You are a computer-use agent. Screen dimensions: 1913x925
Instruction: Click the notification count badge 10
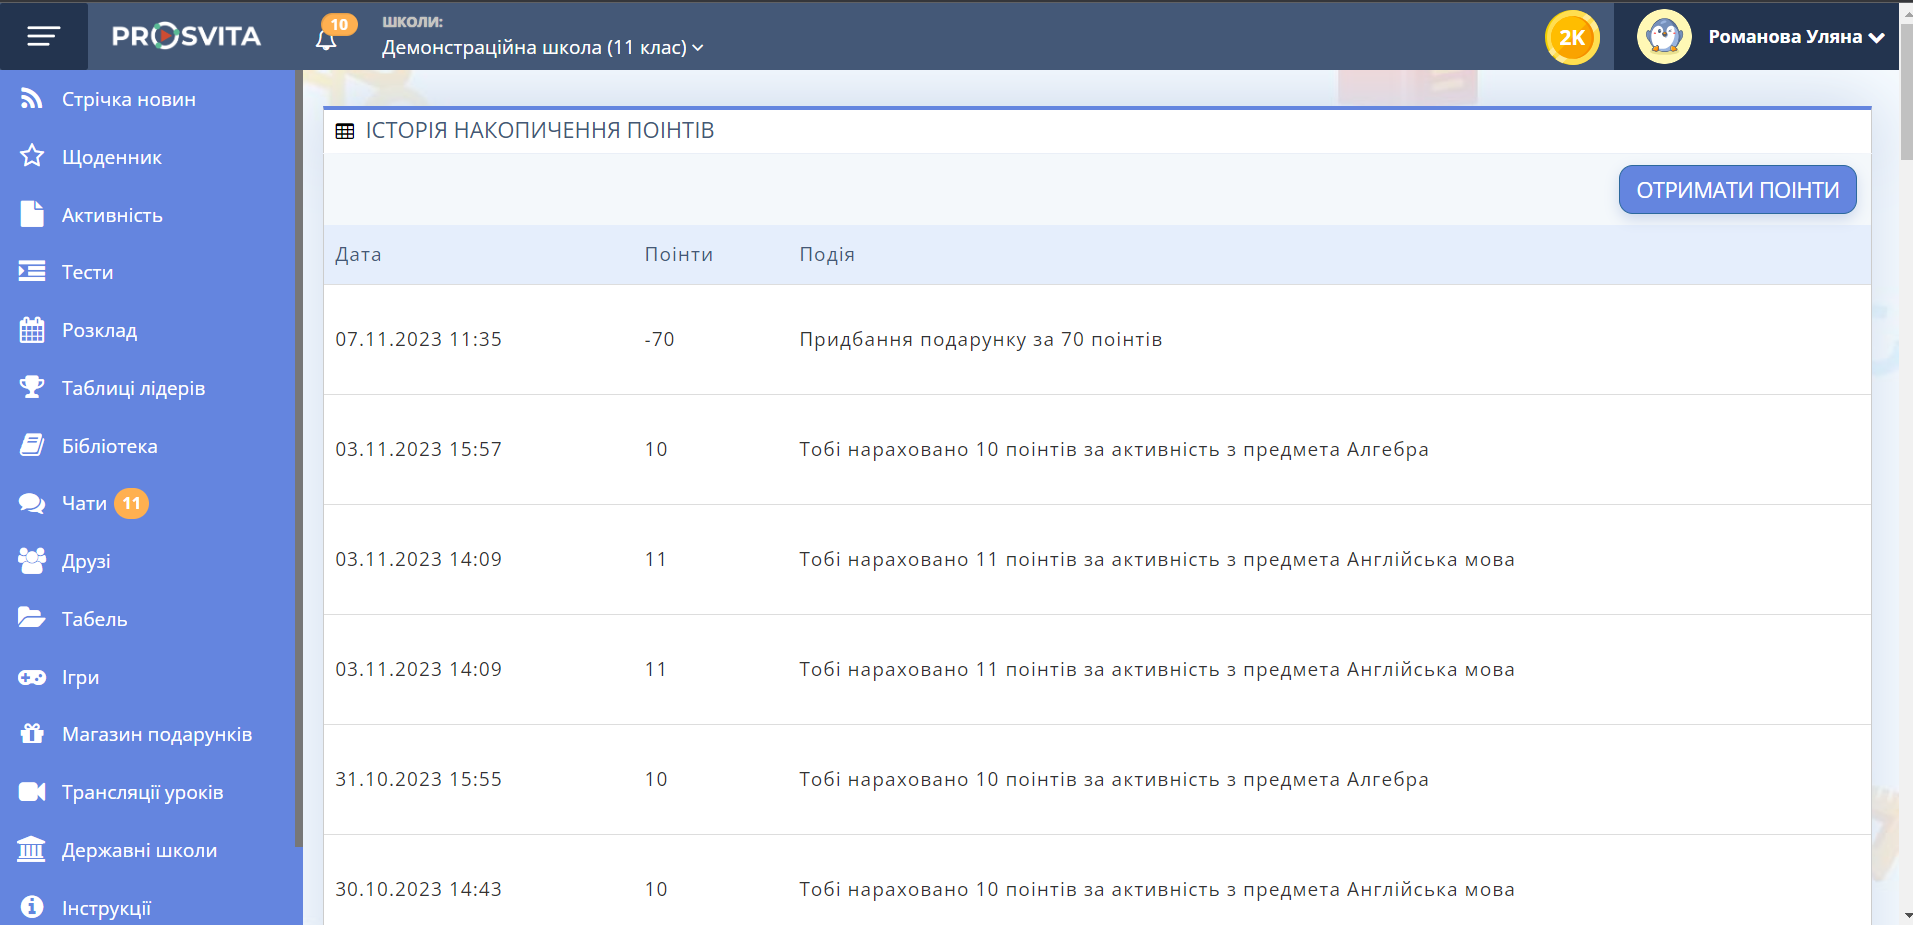click(x=339, y=24)
